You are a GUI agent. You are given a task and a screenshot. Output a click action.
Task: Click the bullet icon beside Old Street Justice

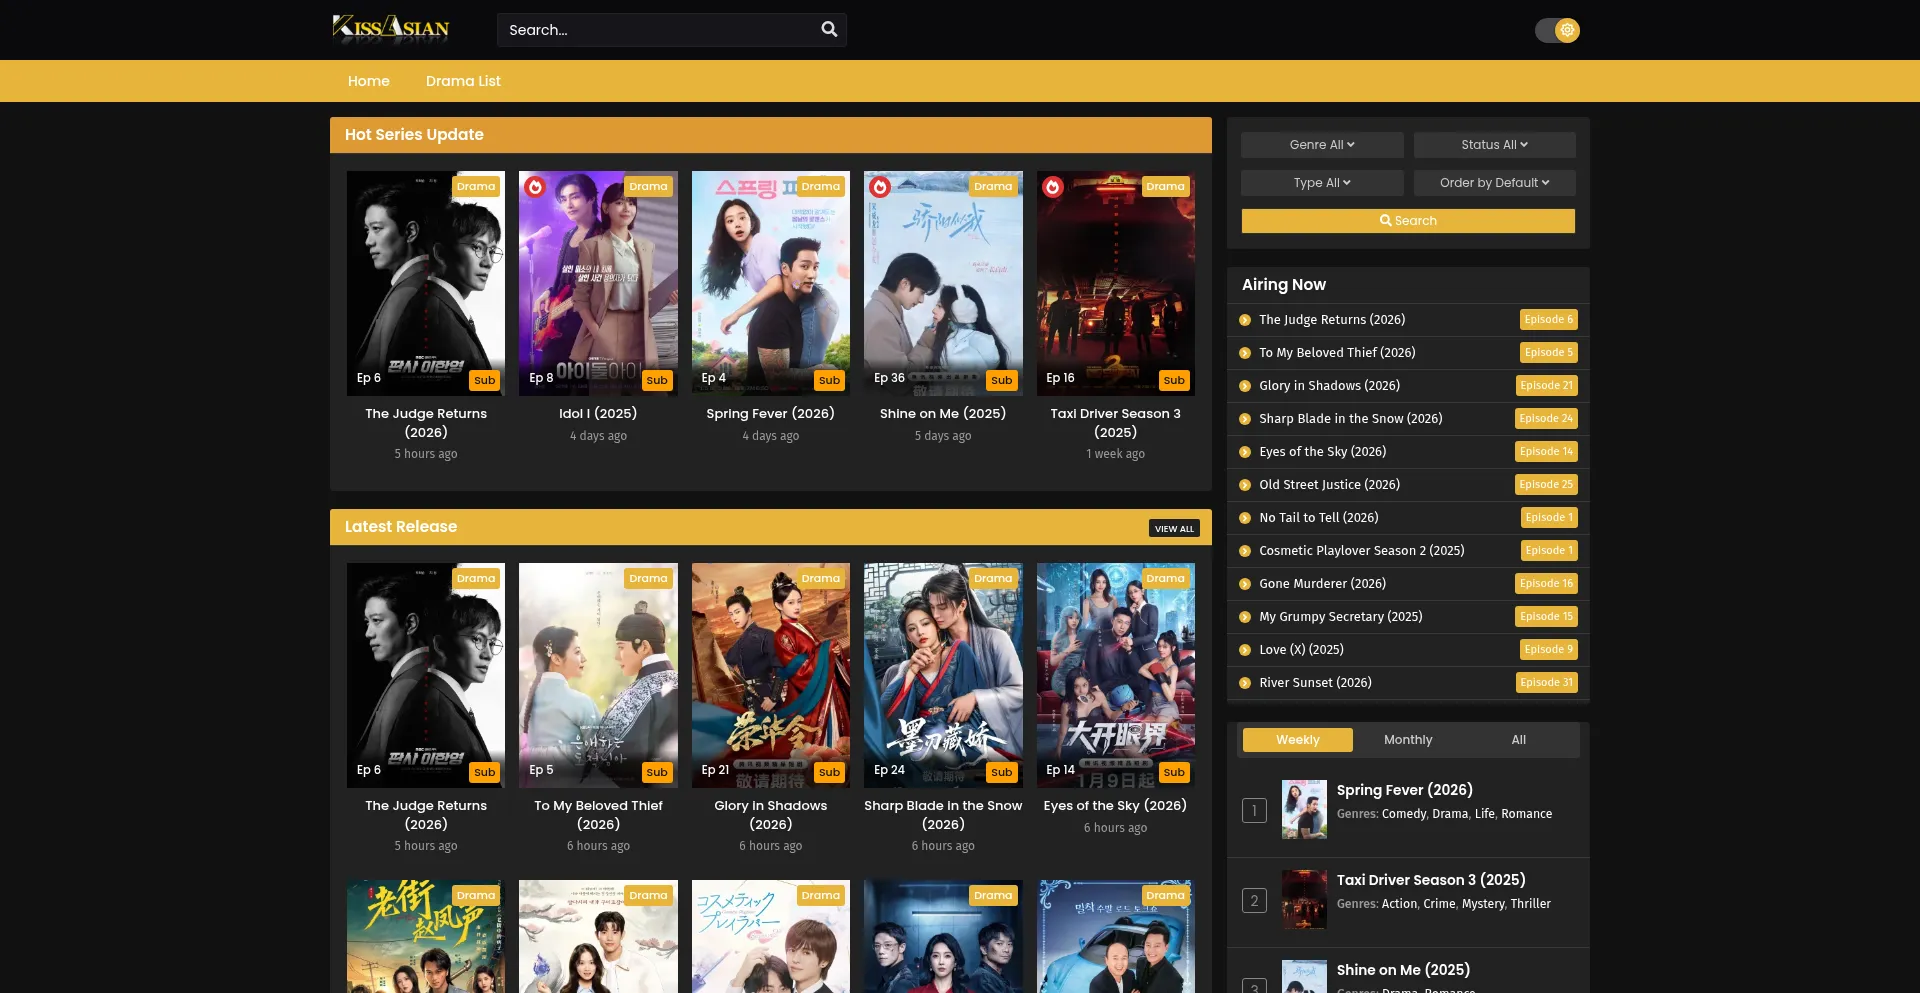coord(1245,485)
